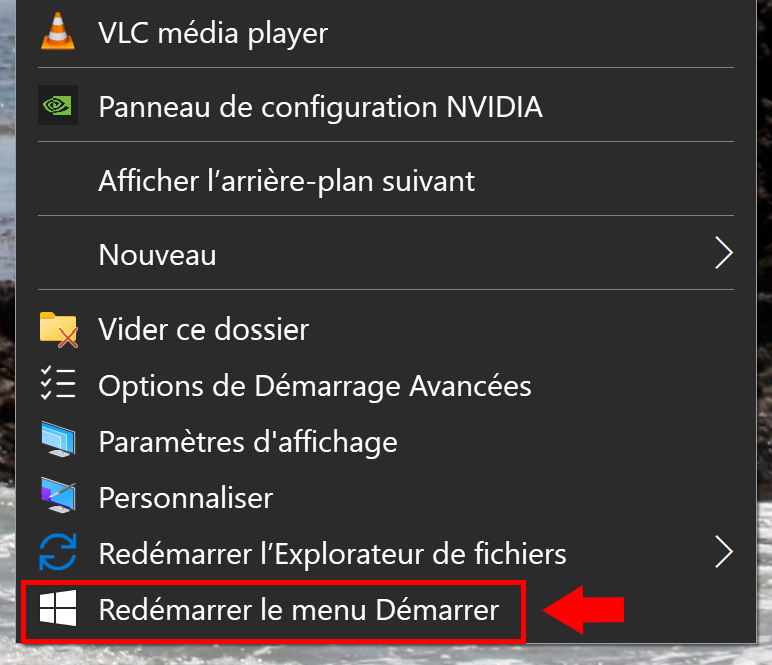Choose the Personnaliser text entry
The height and width of the screenshot is (665, 772).
click(x=186, y=498)
